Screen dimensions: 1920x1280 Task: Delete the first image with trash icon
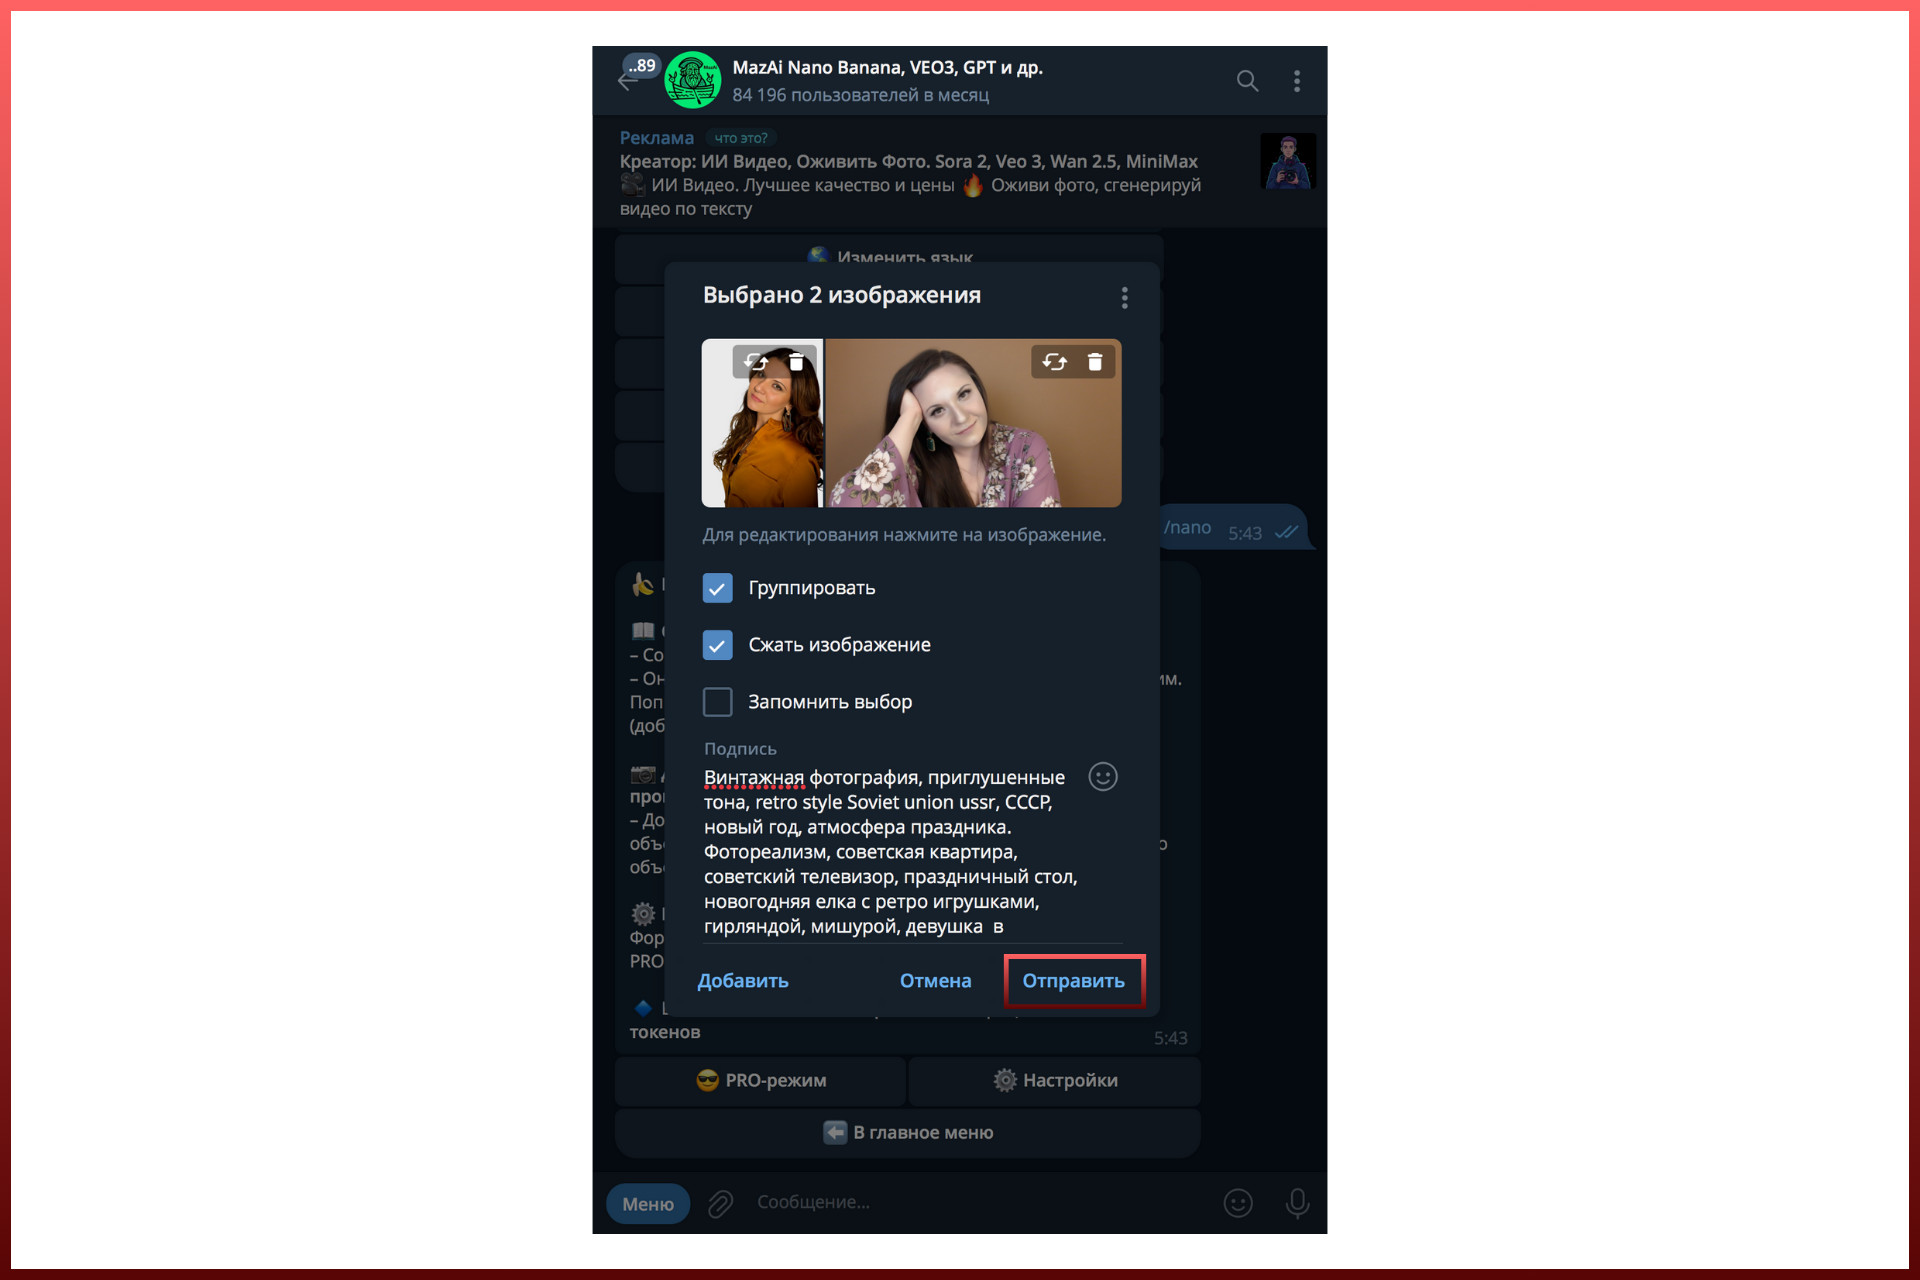click(x=796, y=362)
